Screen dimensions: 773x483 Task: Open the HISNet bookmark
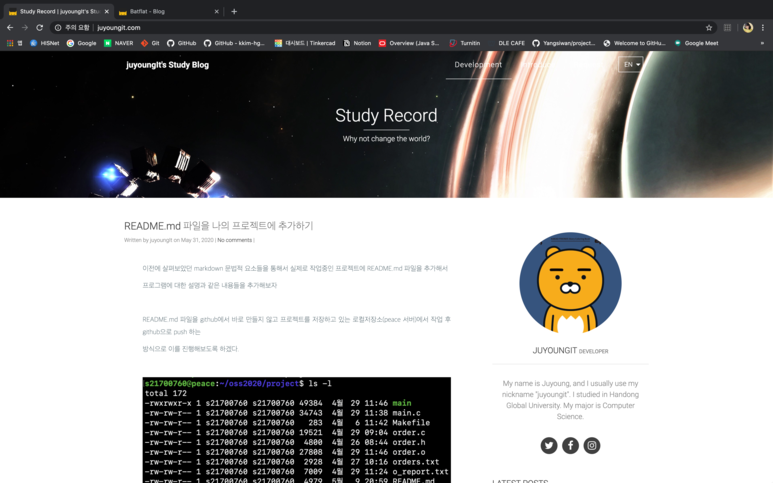click(x=44, y=43)
